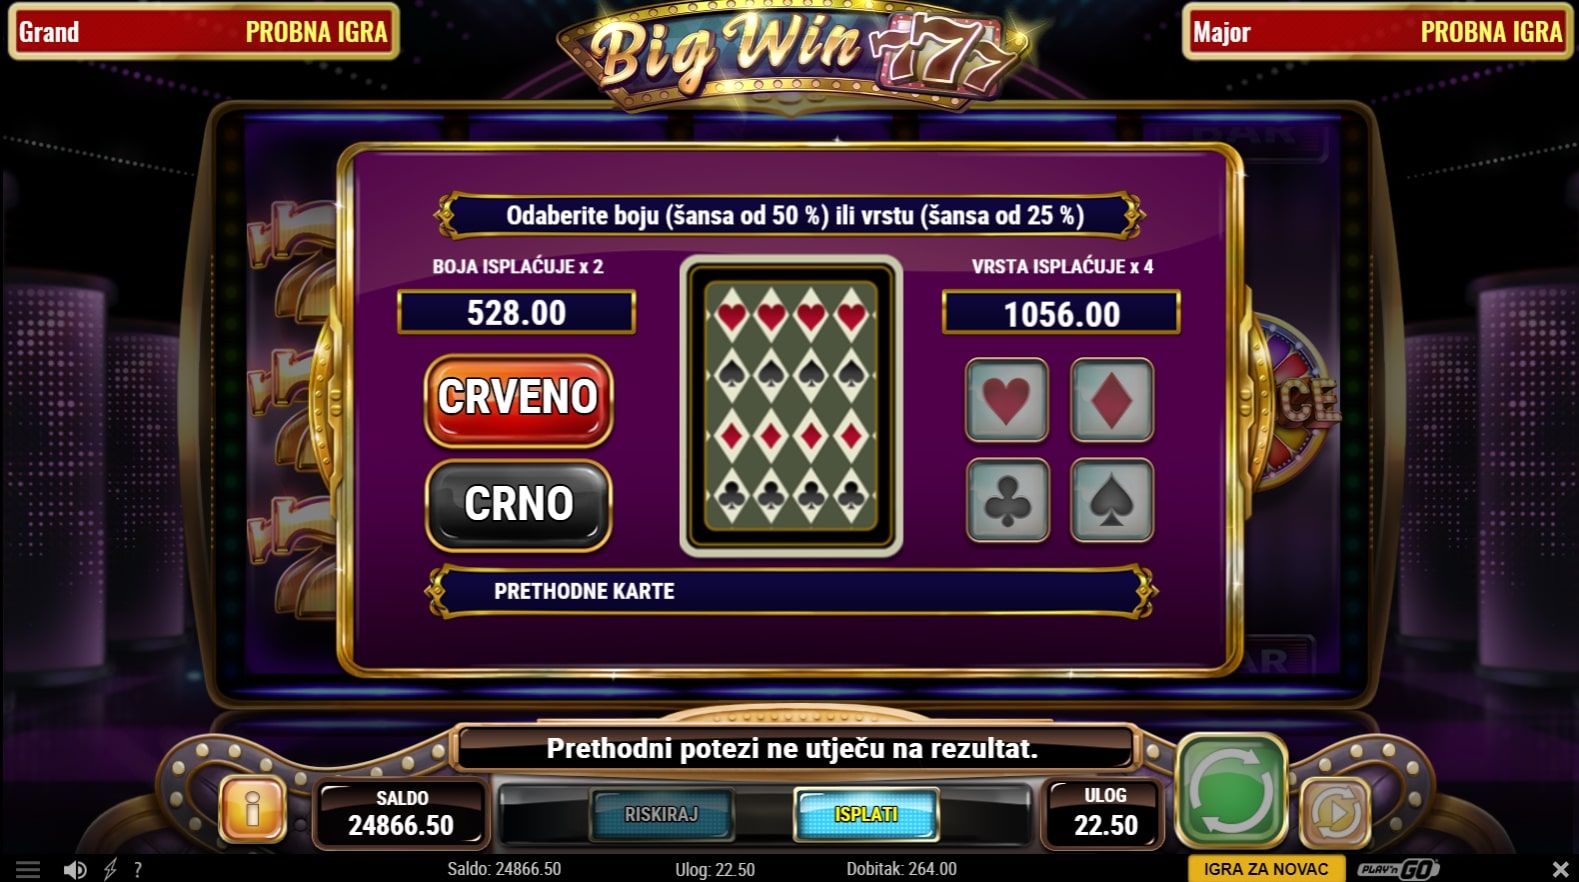Viewport: 1579px width, 882px height.
Task: Click the face-down card in center
Action: click(x=791, y=406)
